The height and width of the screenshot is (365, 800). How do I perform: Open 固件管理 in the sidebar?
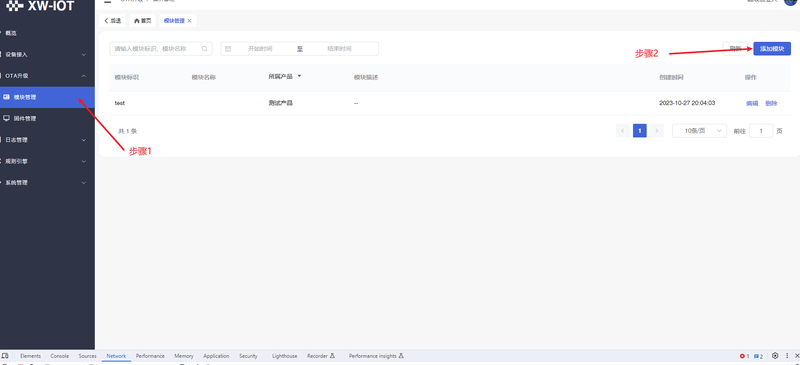coord(47,118)
